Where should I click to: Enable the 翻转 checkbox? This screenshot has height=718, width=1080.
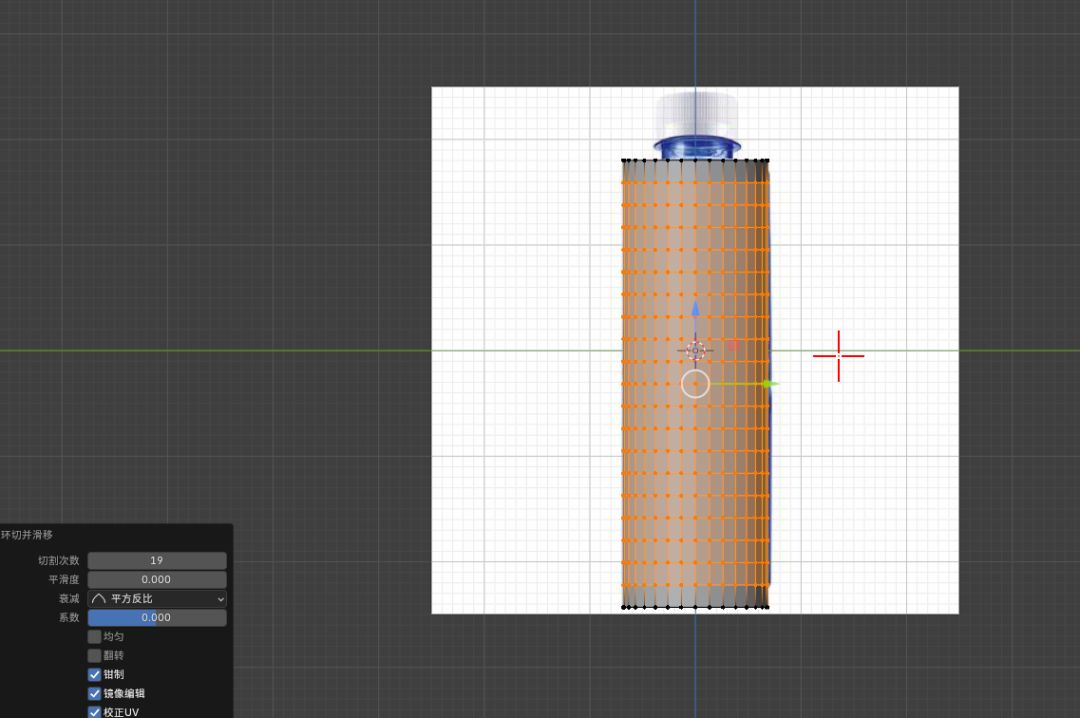coord(95,656)
